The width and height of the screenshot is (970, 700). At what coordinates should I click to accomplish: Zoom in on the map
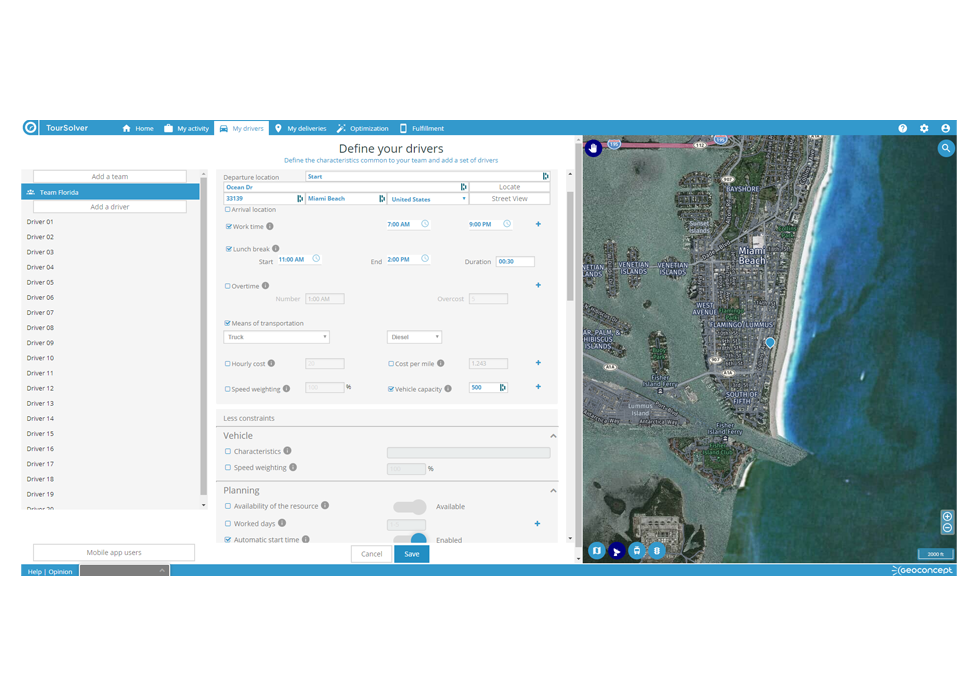(x=947, y=516)
